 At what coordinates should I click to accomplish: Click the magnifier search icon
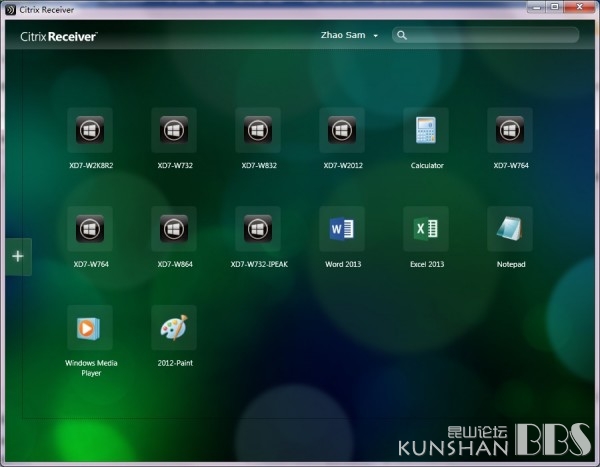coord(401,35)
